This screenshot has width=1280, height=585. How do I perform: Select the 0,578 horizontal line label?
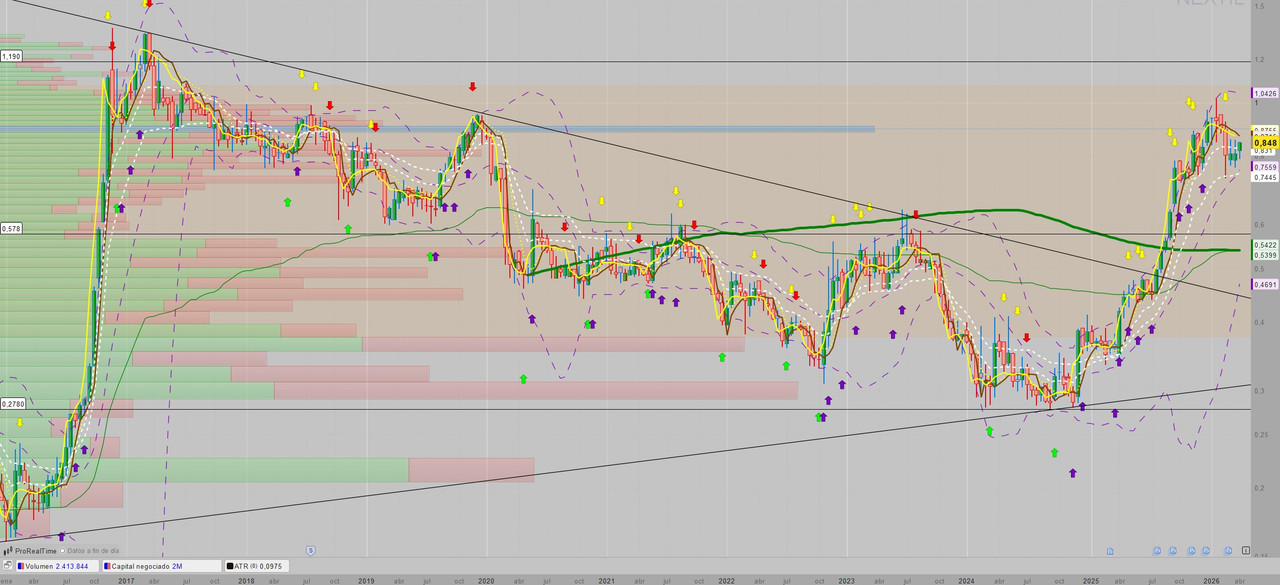[12, 229]
